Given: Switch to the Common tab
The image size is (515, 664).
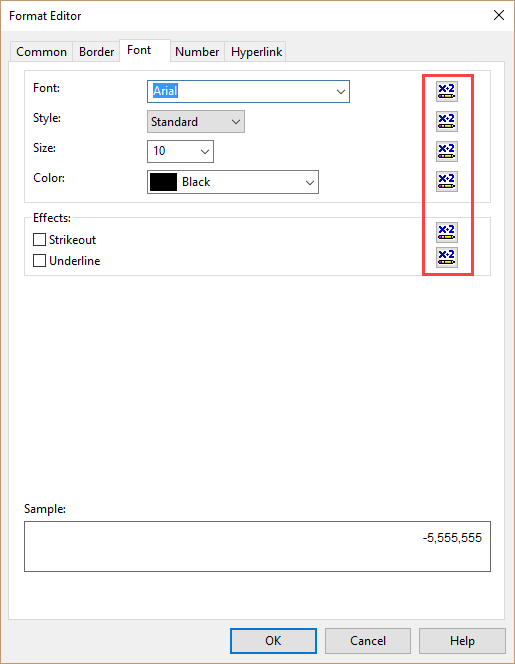Looking at the screenshot, I should (x=41, y=52).
